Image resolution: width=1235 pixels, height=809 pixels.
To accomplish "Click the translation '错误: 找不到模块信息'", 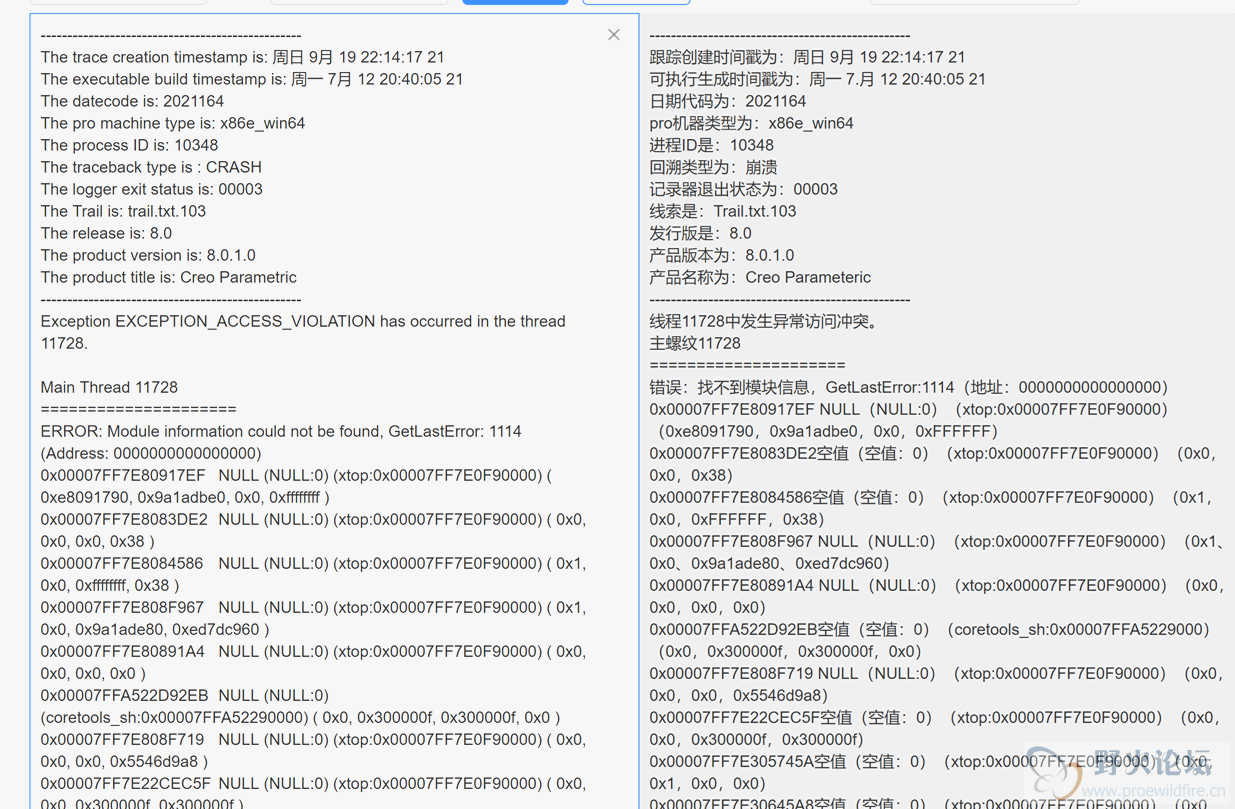I will tap(733, 387).
